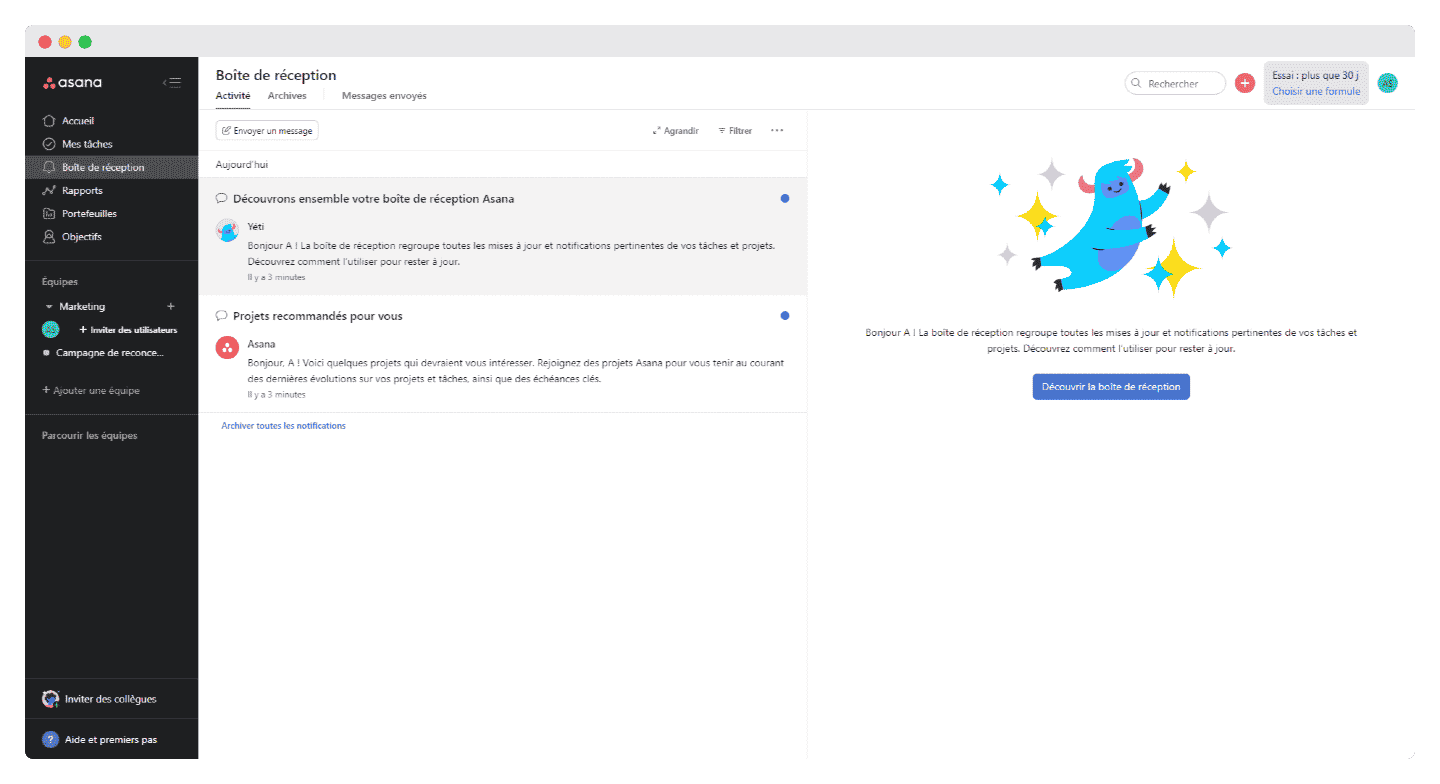Toggle unread dot on Découvrons ensemble message

click(x=785, y=198)
